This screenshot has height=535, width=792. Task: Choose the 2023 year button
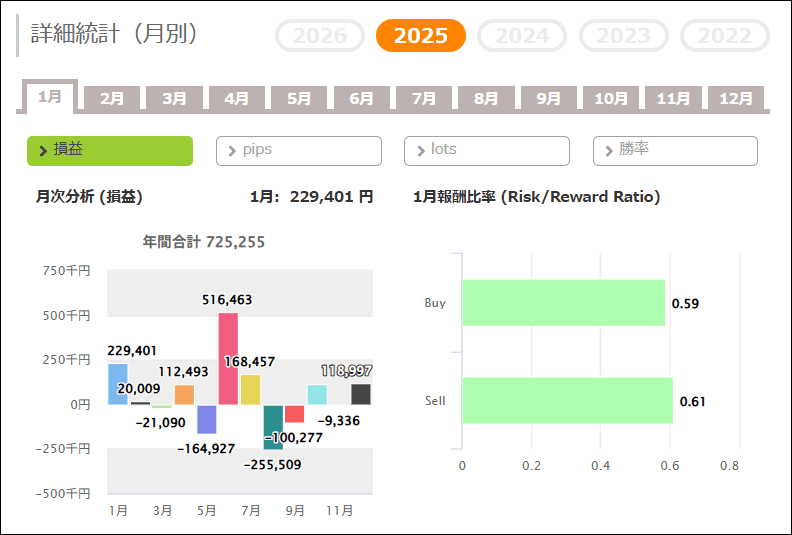click(623, 36)
